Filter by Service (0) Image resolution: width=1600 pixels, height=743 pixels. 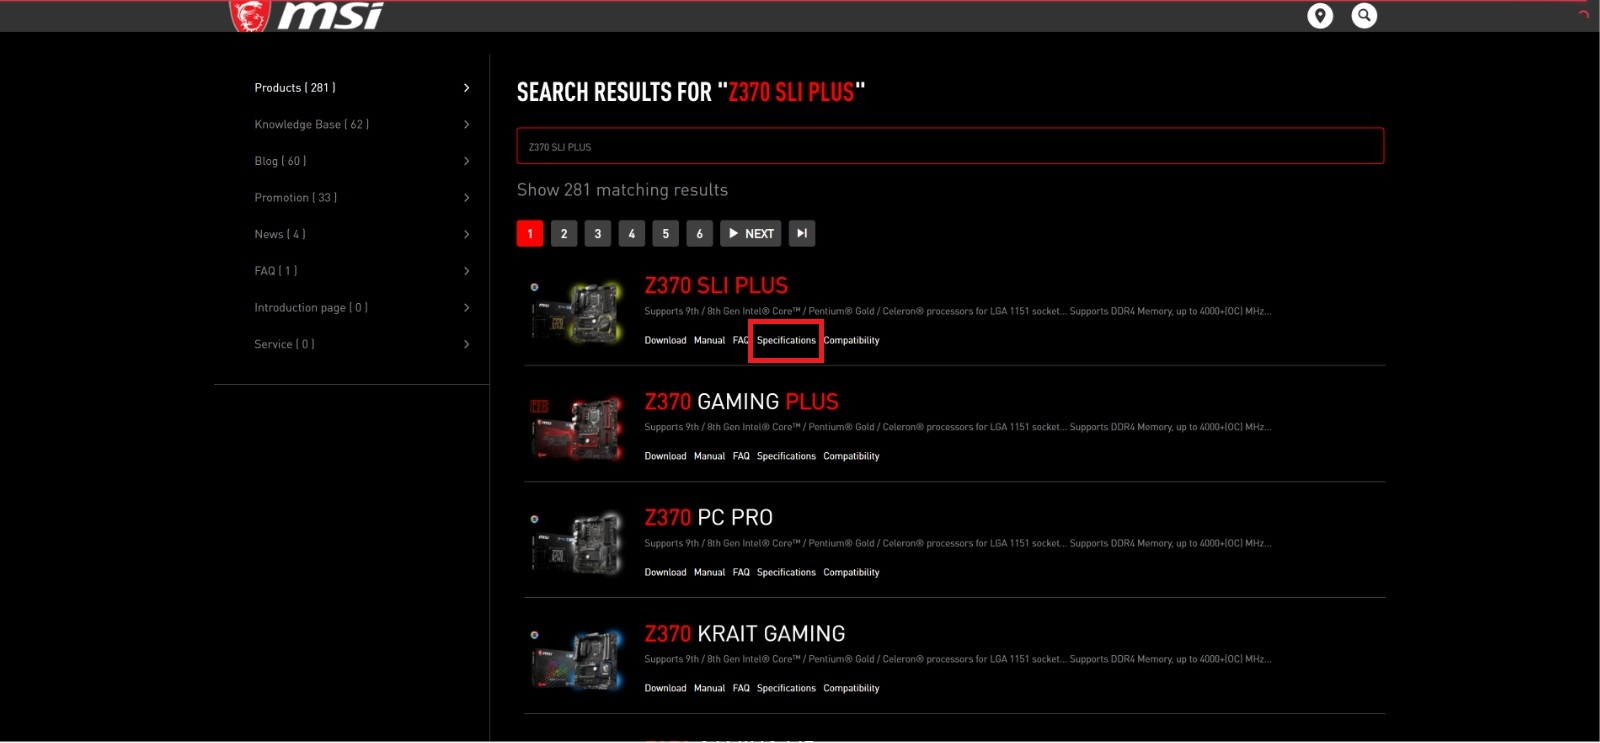tap(284, 344)
